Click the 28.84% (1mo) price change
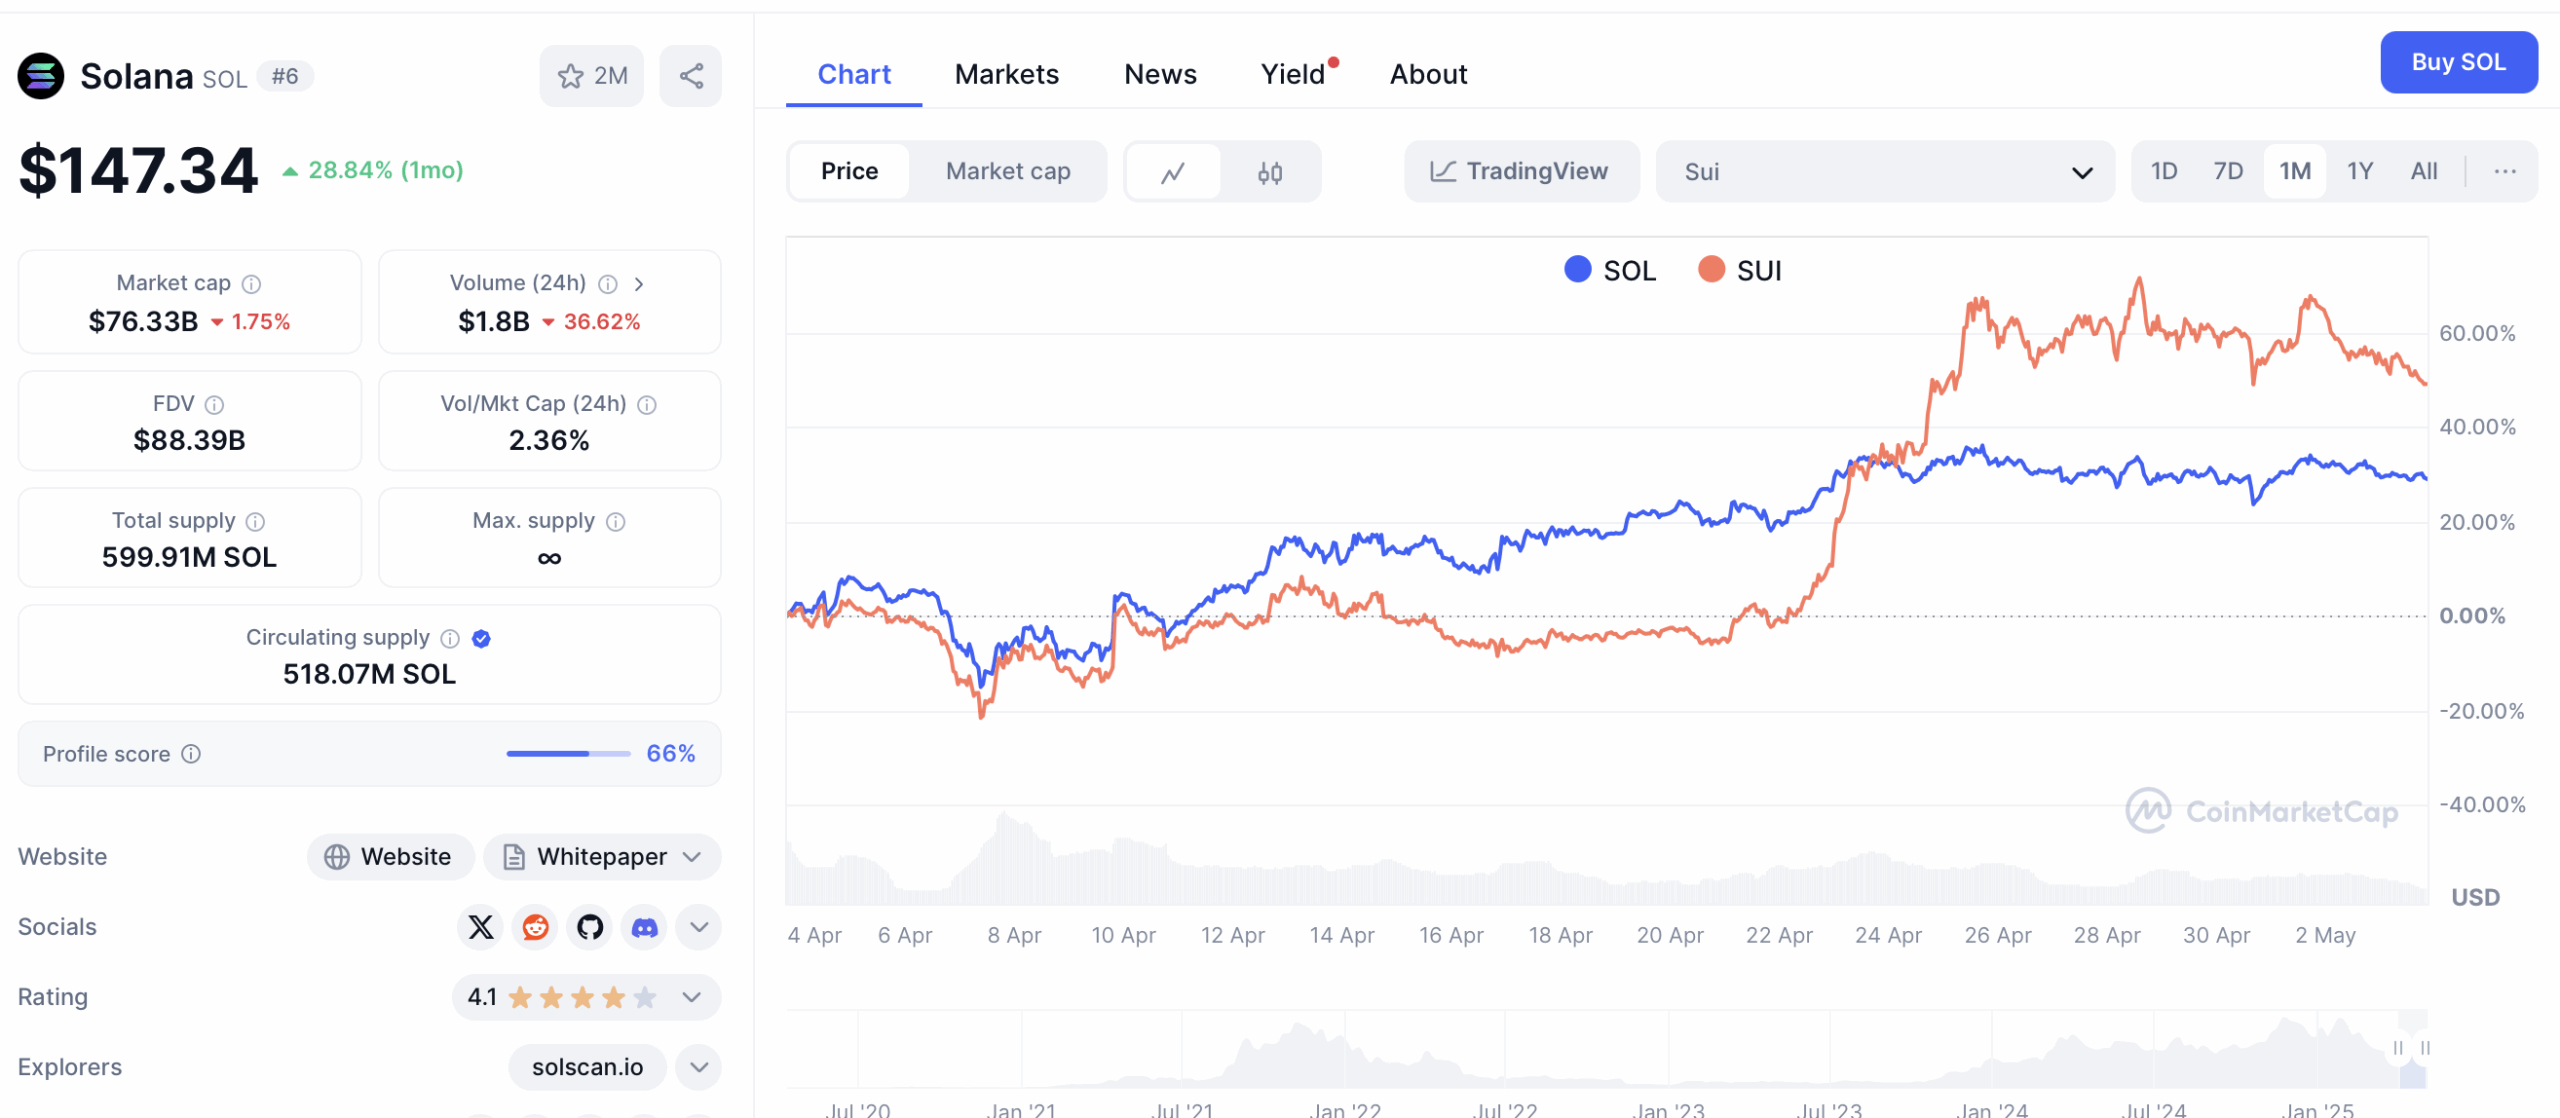Viewport: 2560px width, 1118px height. (373, 170)
